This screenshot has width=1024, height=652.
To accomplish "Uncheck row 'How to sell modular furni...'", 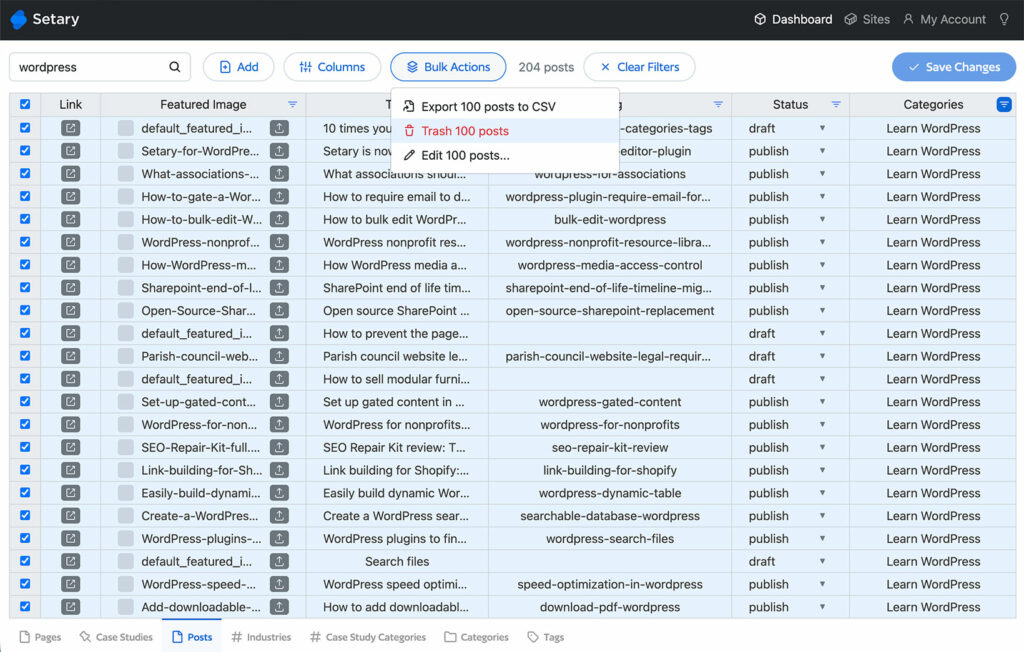I will point(25,378).
